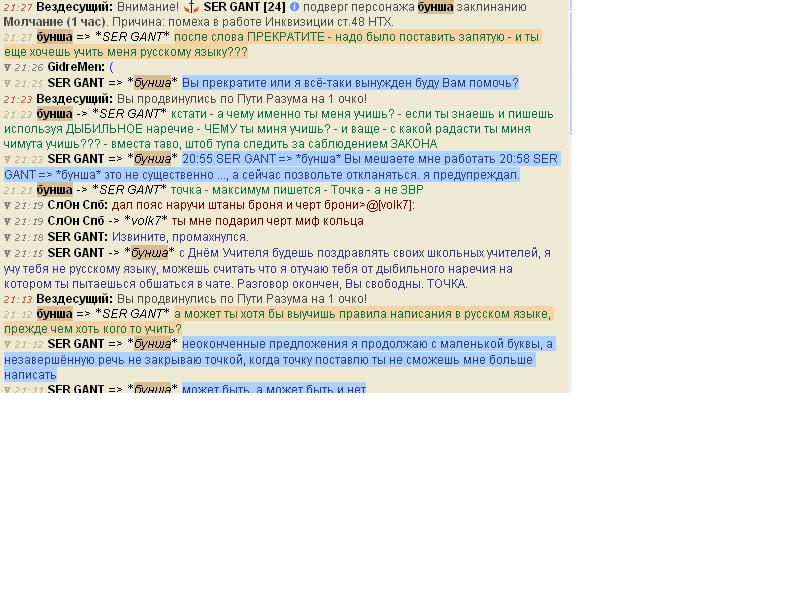Click the sender SER GANT in the 21:18 message
The width and height of the screenshot is (800, 600).
(77, 237)
